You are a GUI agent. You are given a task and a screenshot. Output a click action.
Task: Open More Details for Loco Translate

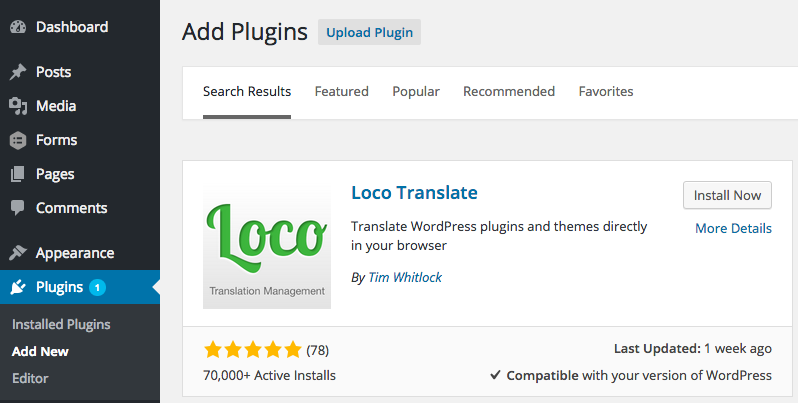tap(733, 228)
